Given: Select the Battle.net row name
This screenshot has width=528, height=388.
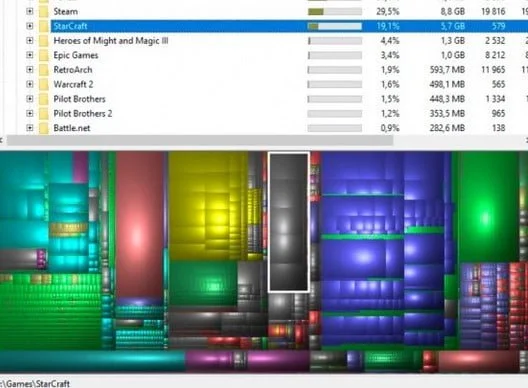Looking at the screenshot, I should [72, 128].
